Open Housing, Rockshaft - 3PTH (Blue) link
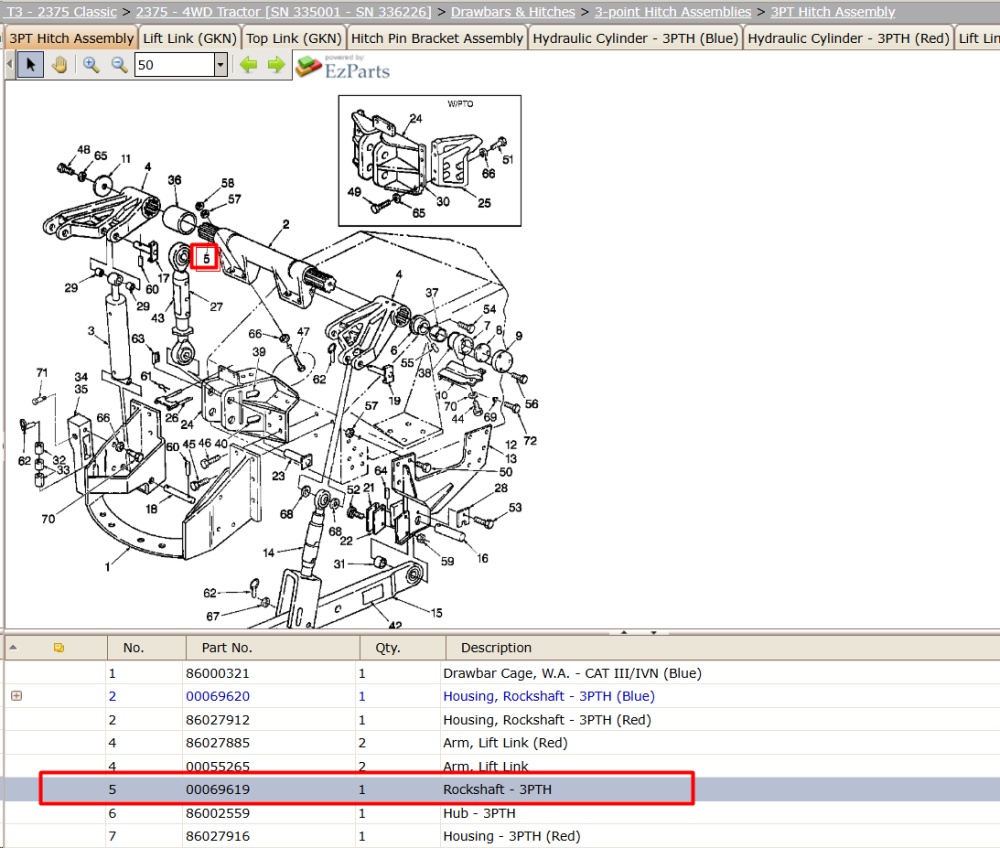The image size is (1000, 848). click(x=548, y=696)
